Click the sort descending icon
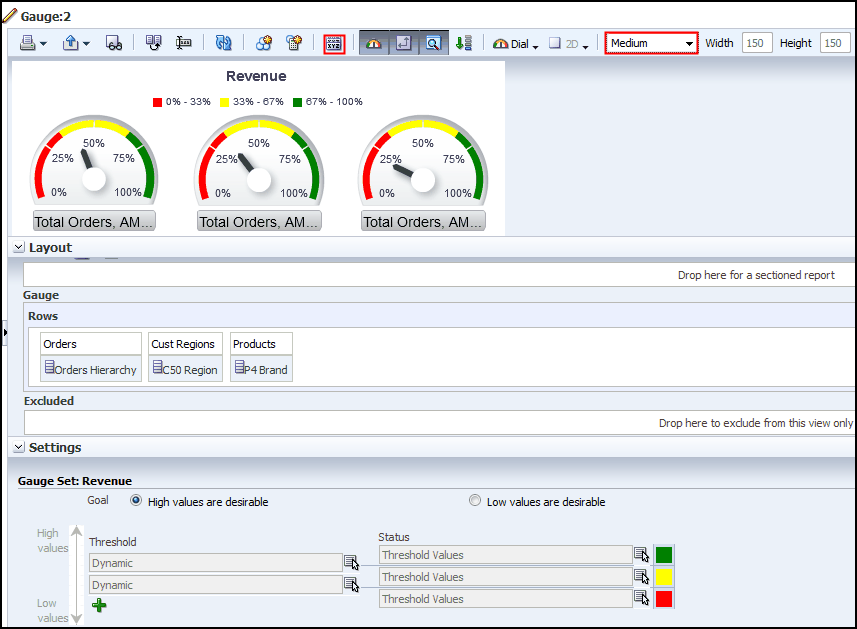This screenshot has height=629, width=857. (x=463, y=43)
